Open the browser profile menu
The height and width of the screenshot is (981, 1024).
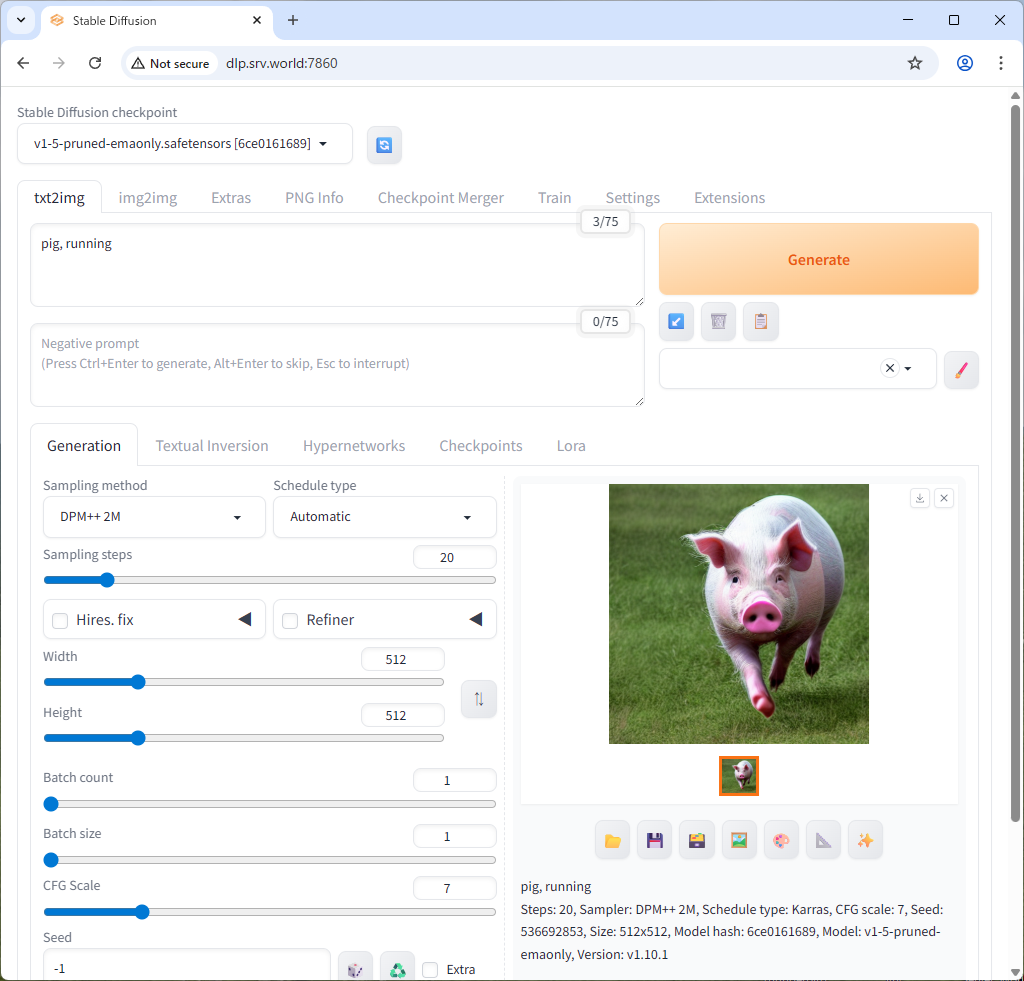click(965, 63)
